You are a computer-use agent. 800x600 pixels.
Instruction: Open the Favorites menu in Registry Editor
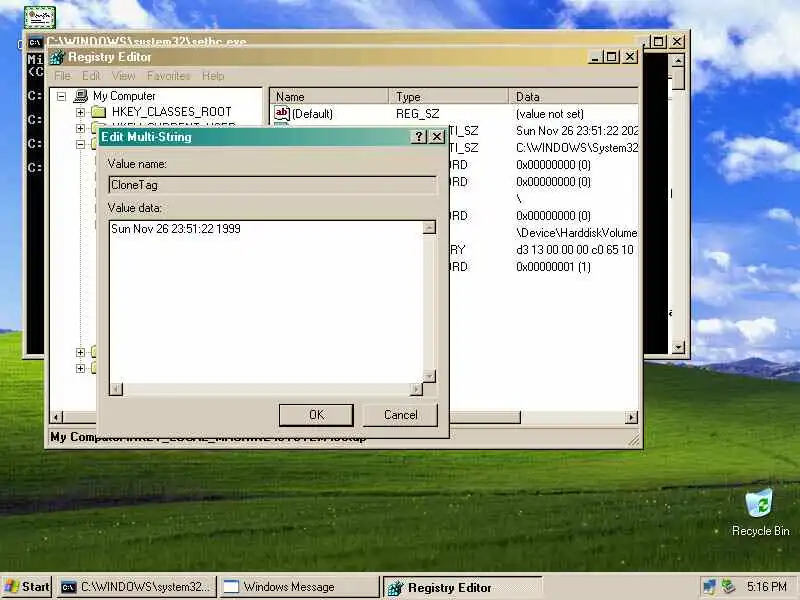(168, 76)
